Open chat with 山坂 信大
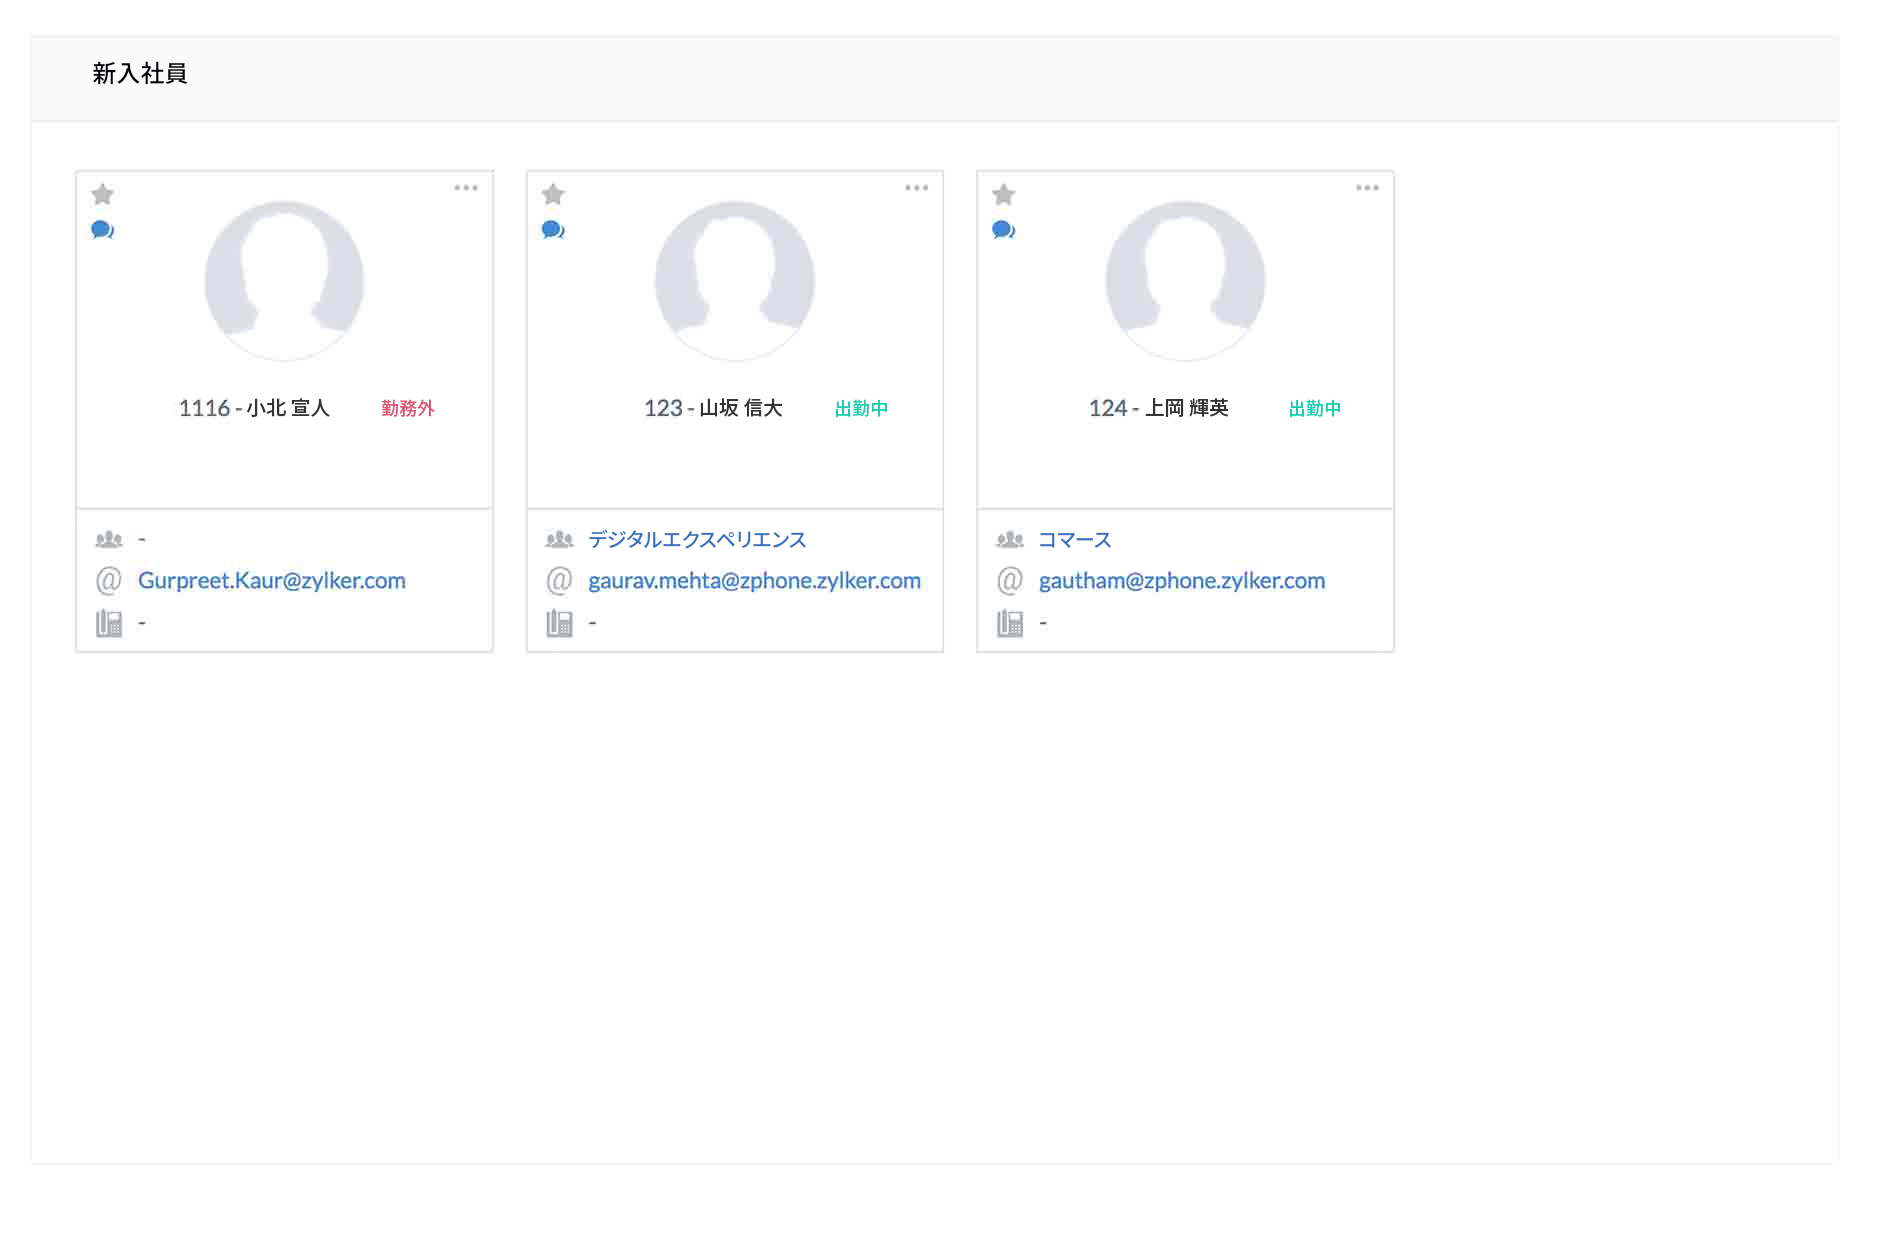 552,229
